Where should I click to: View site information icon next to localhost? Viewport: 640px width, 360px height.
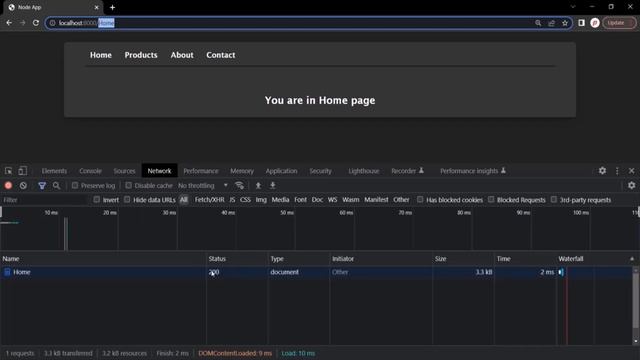point(52,23)
